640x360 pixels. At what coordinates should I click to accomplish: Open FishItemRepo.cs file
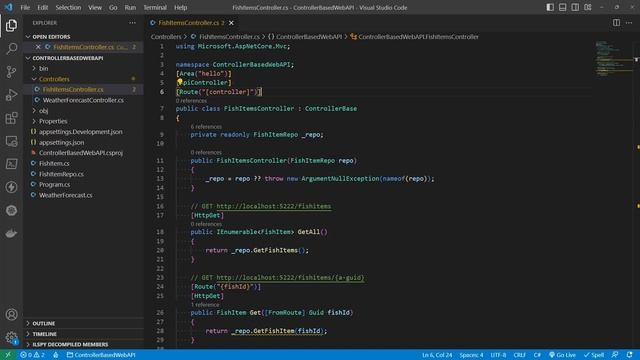click(x=61, y=174)
